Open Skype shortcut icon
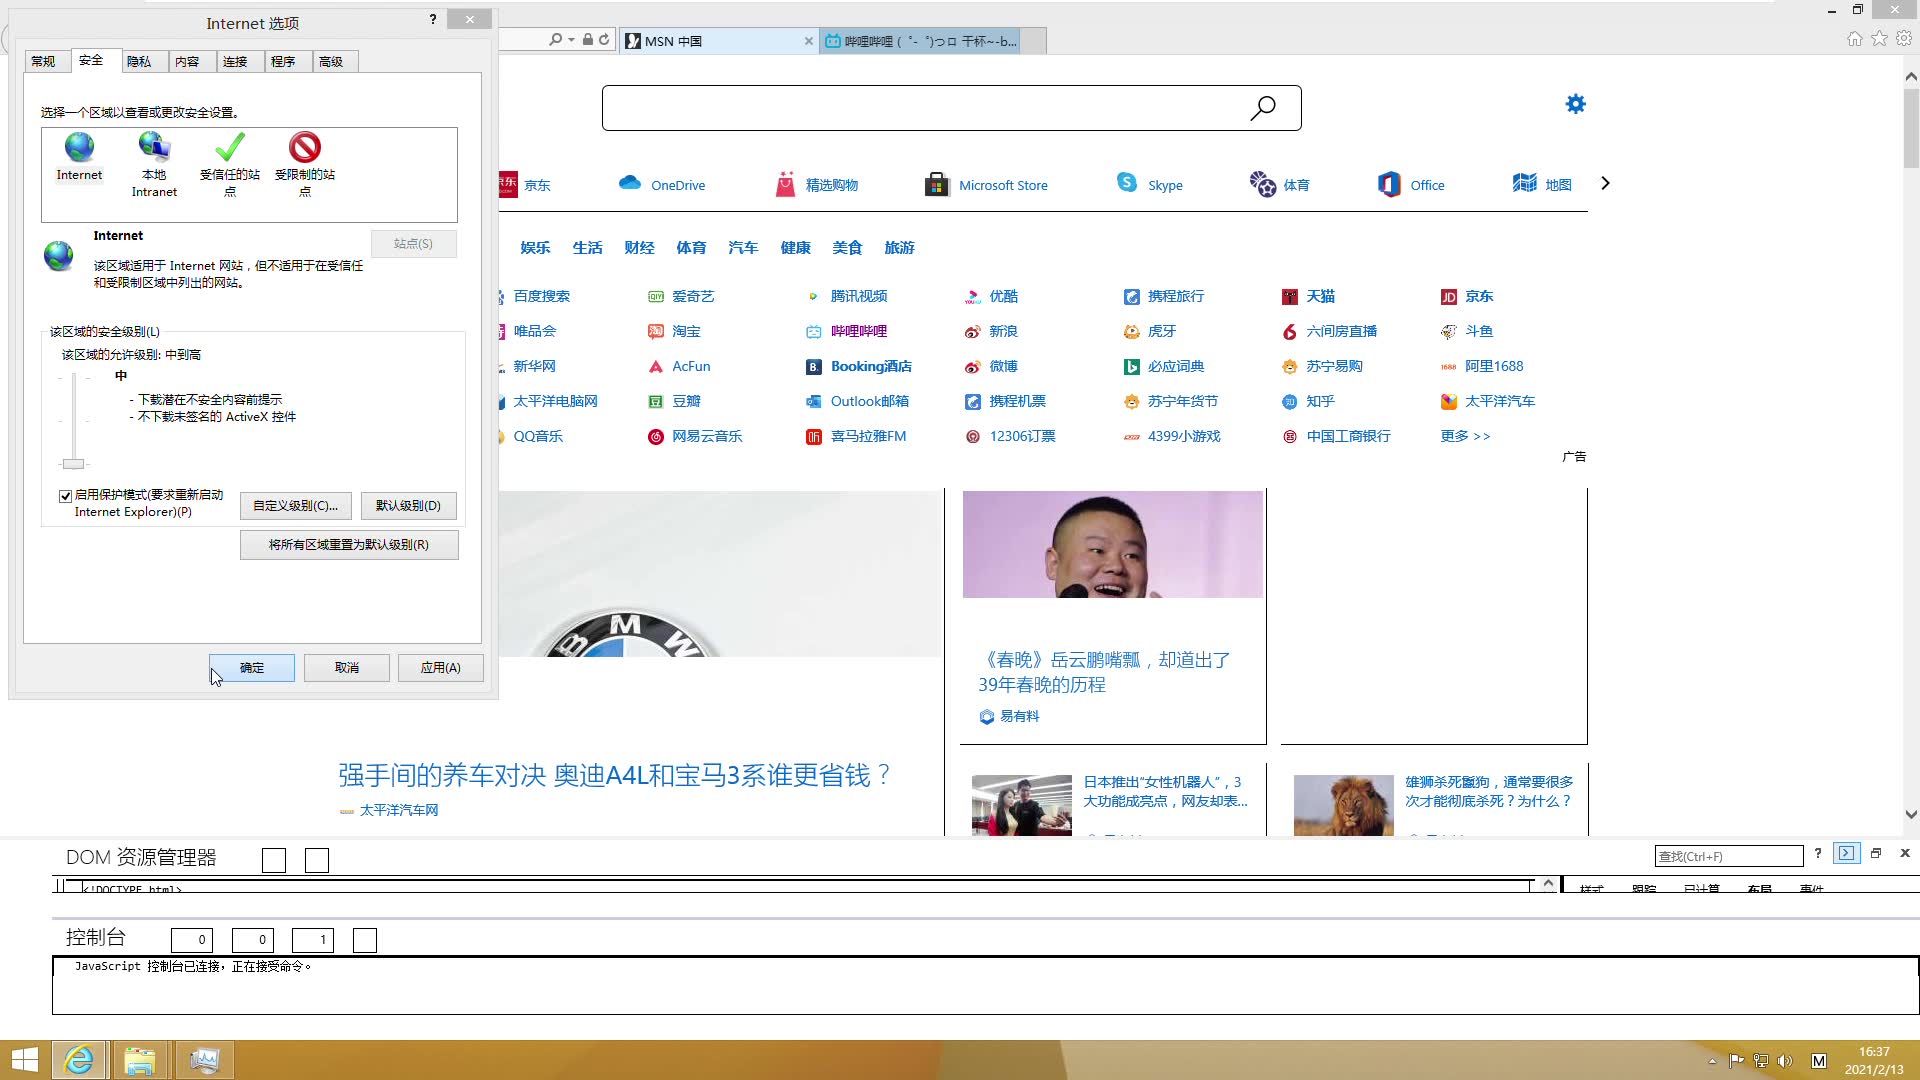 1127,182
